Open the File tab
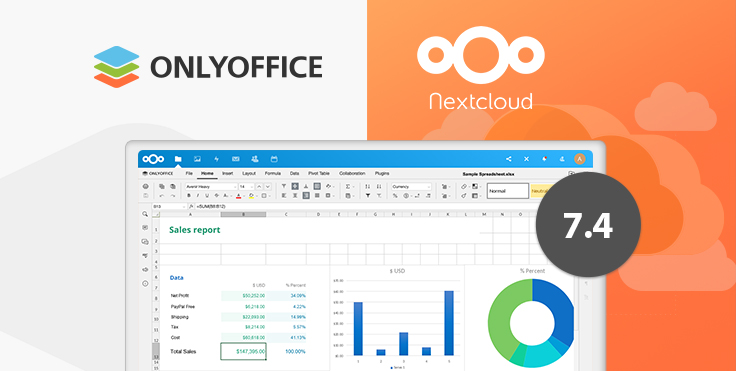This screenshot has height=371, width=736. (189, 173)
